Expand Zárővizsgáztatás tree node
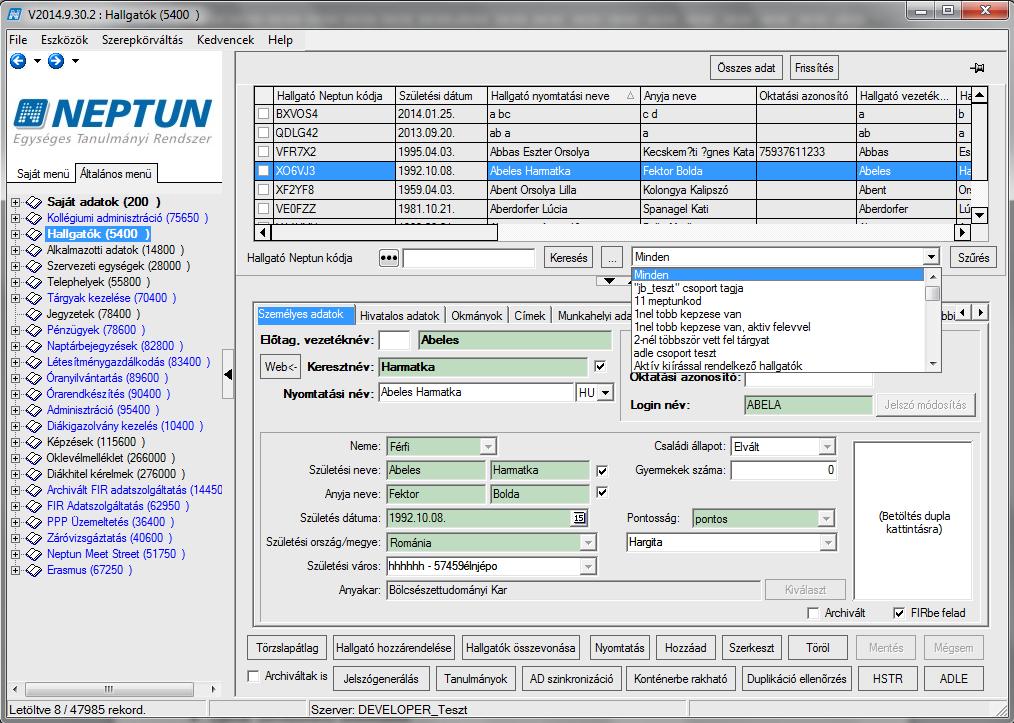This screenshot has height=723, width=1014. (16, 539)
